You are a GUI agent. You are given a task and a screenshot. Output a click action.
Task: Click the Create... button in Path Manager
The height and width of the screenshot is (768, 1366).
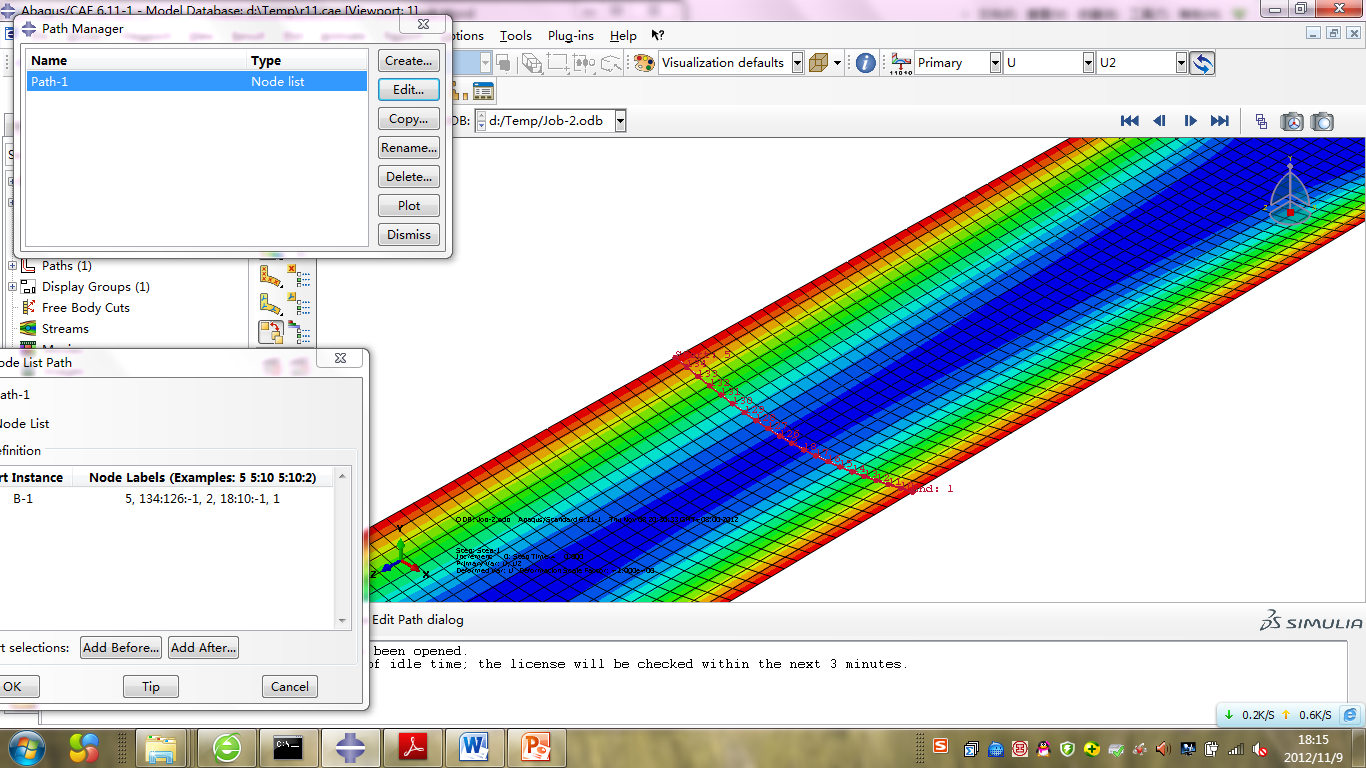click(x=409, y=61)
